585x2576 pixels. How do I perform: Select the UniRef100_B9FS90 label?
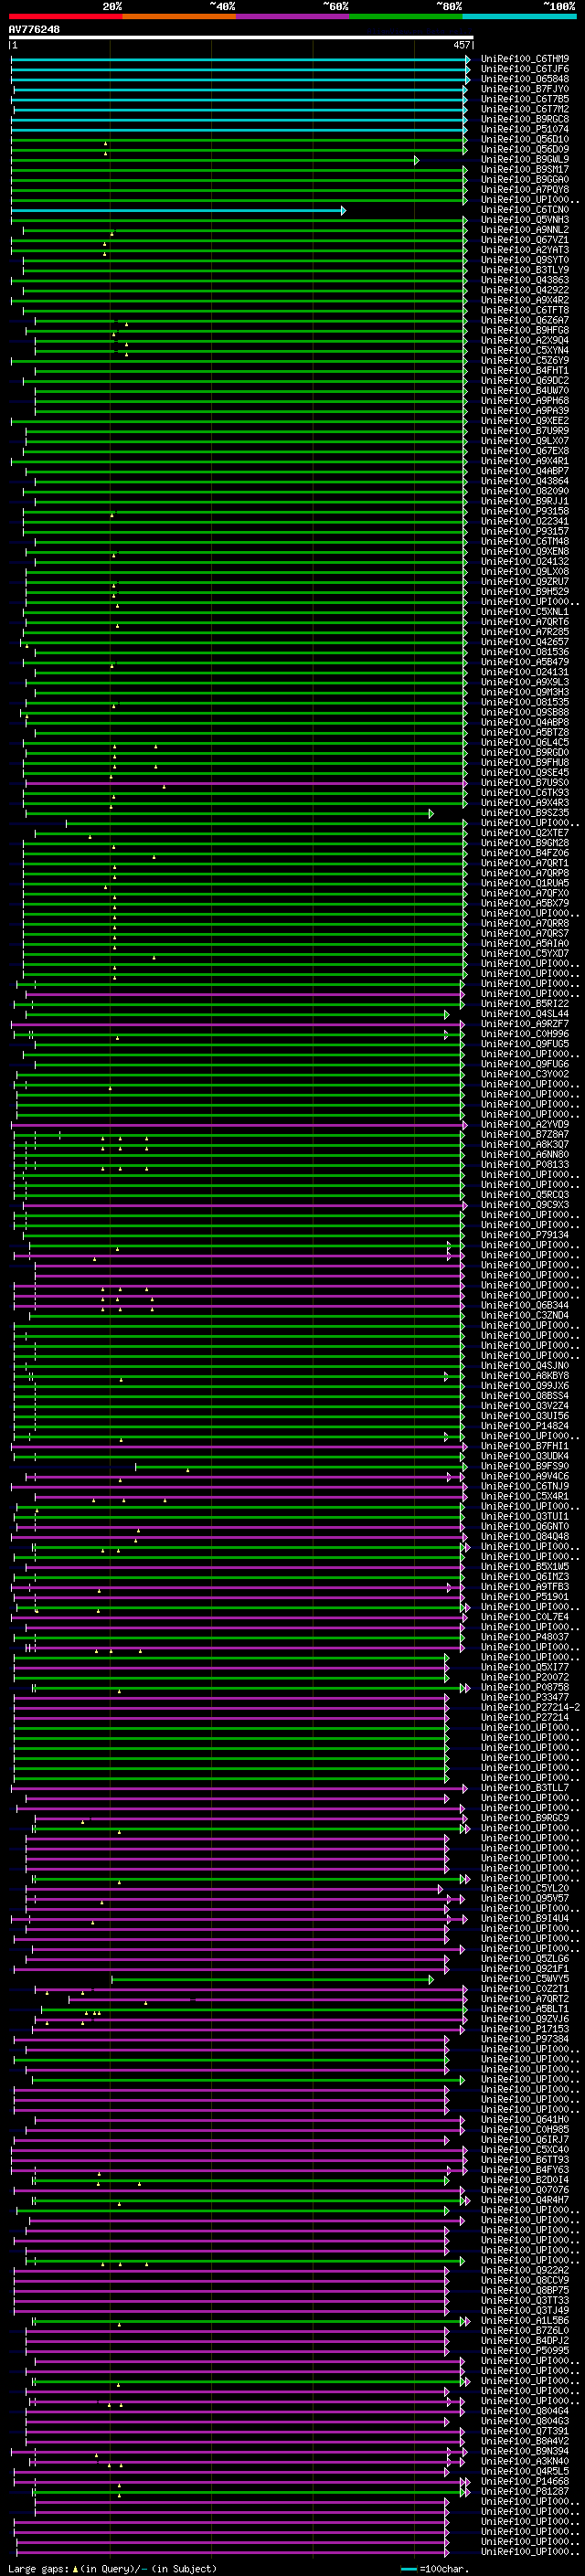pyautogui.click(x=525, y=1467)
